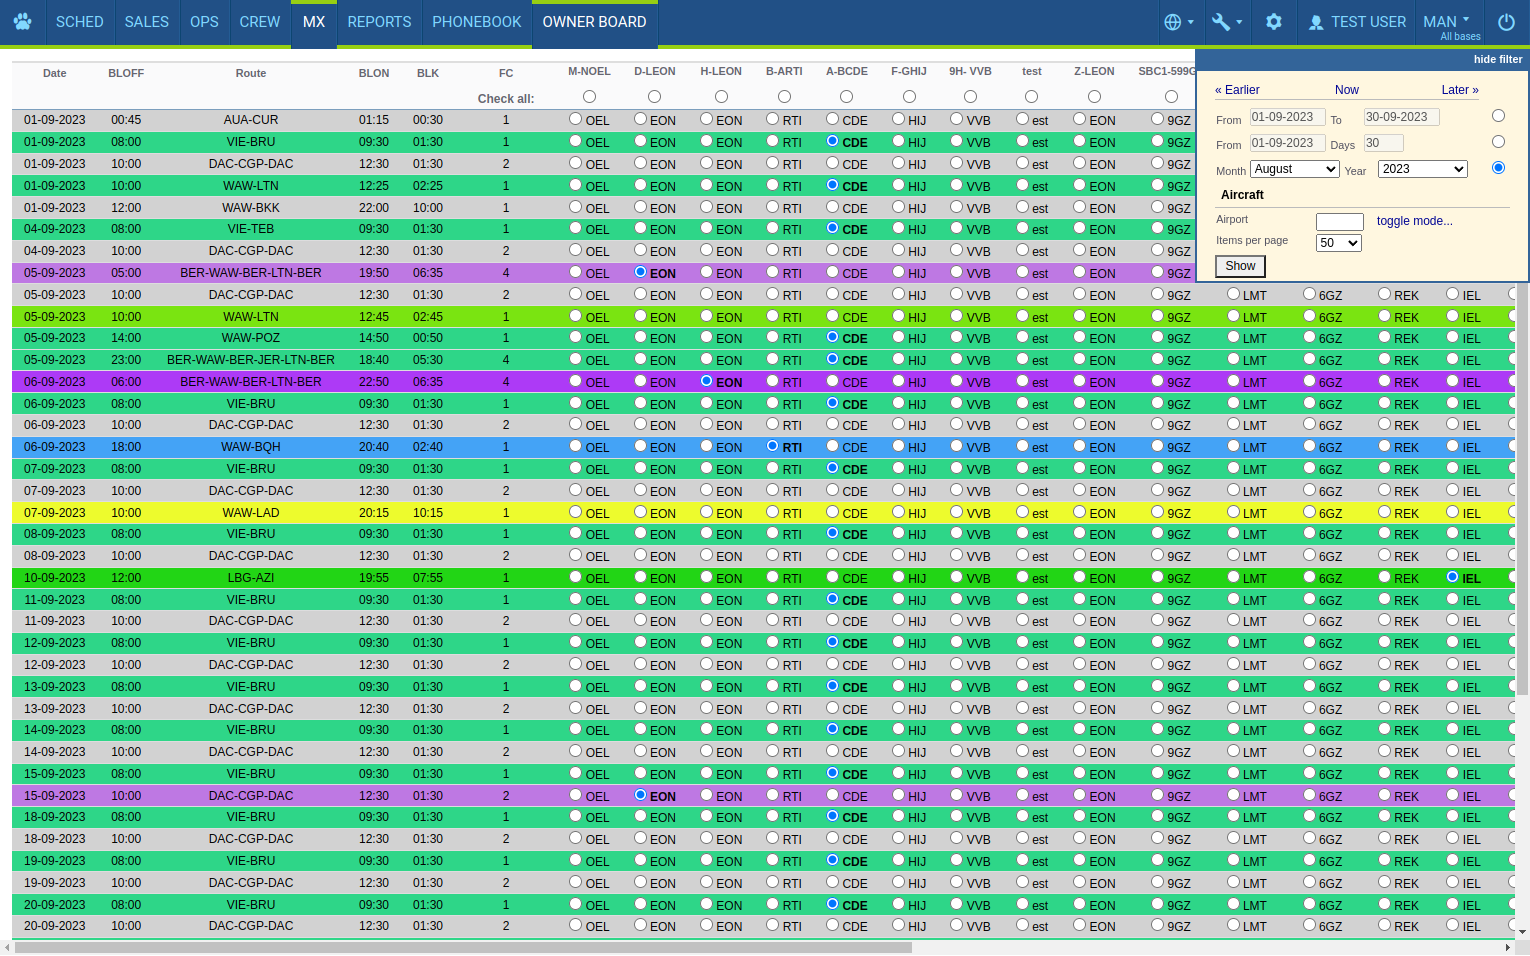This screenshot has width=1530, height=956.
Task: Click the power logout icon
Action: 1506,22
